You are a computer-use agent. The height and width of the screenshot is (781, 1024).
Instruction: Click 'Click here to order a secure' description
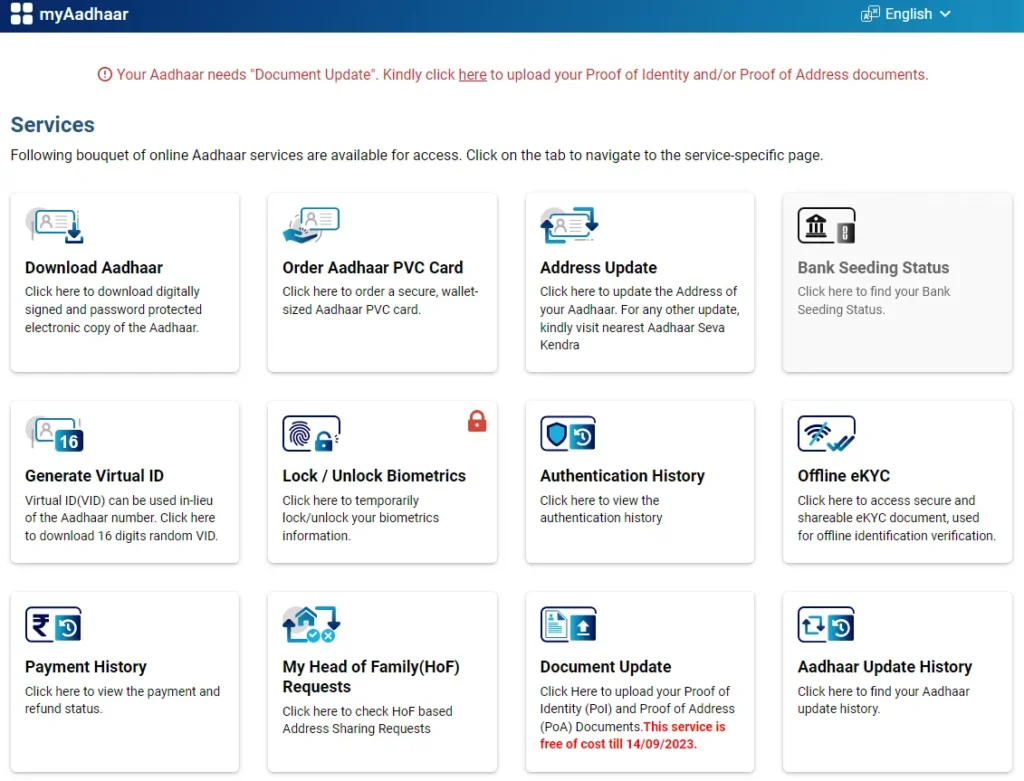click(x=380, y=300)
